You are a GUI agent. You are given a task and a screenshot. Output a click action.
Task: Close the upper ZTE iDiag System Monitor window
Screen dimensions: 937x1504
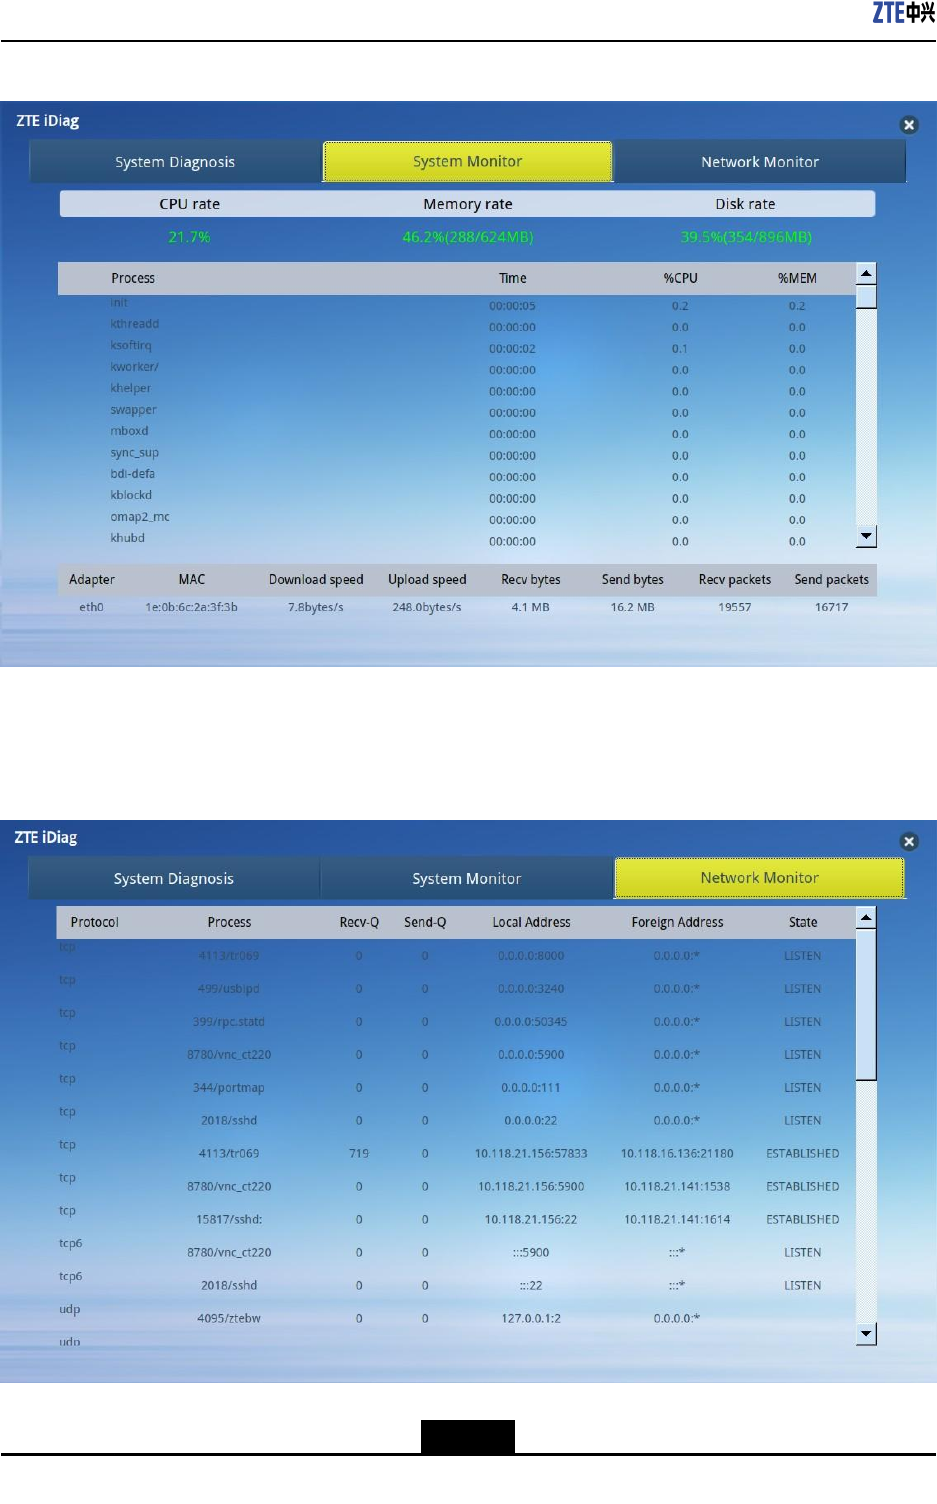(x=909, y=125)
